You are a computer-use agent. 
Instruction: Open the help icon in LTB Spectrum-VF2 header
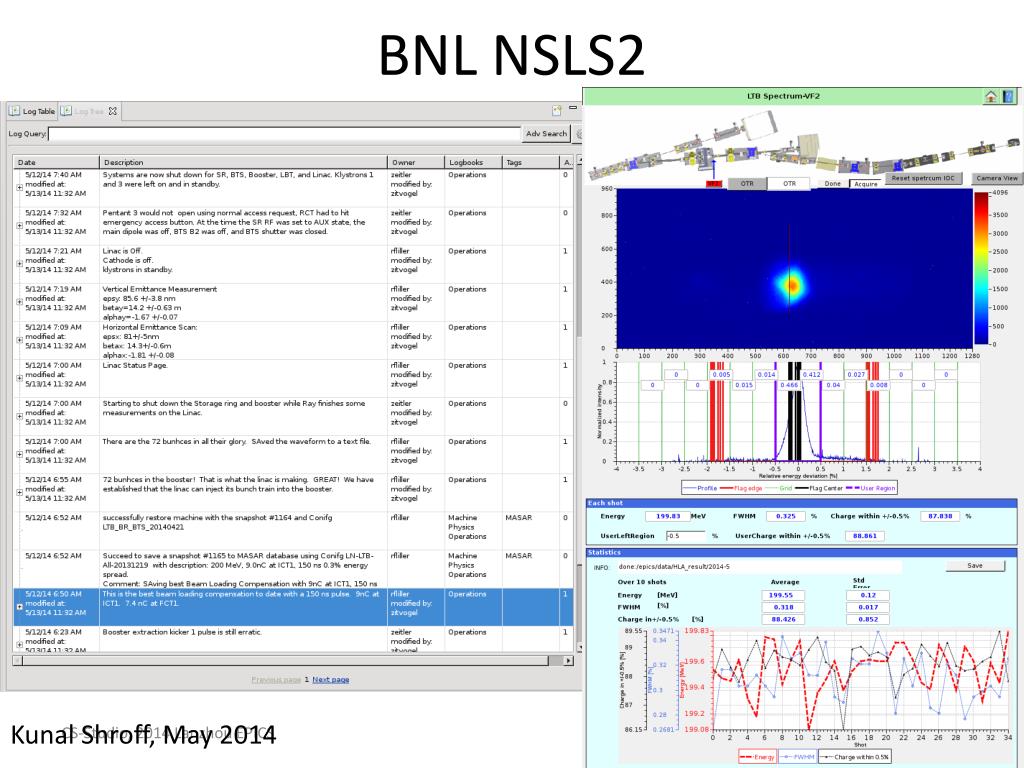(1008, 97)
